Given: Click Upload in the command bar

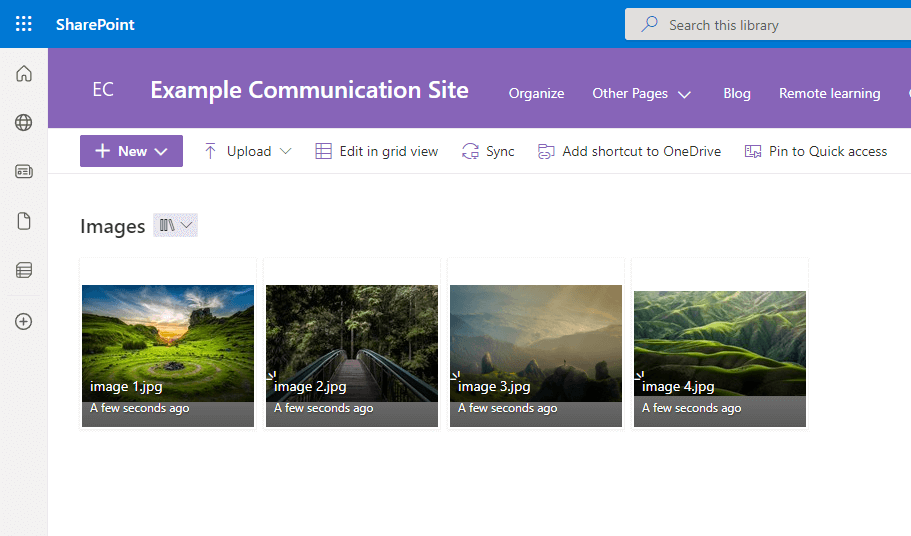Looking at the screenshot, I should point(249,152).
